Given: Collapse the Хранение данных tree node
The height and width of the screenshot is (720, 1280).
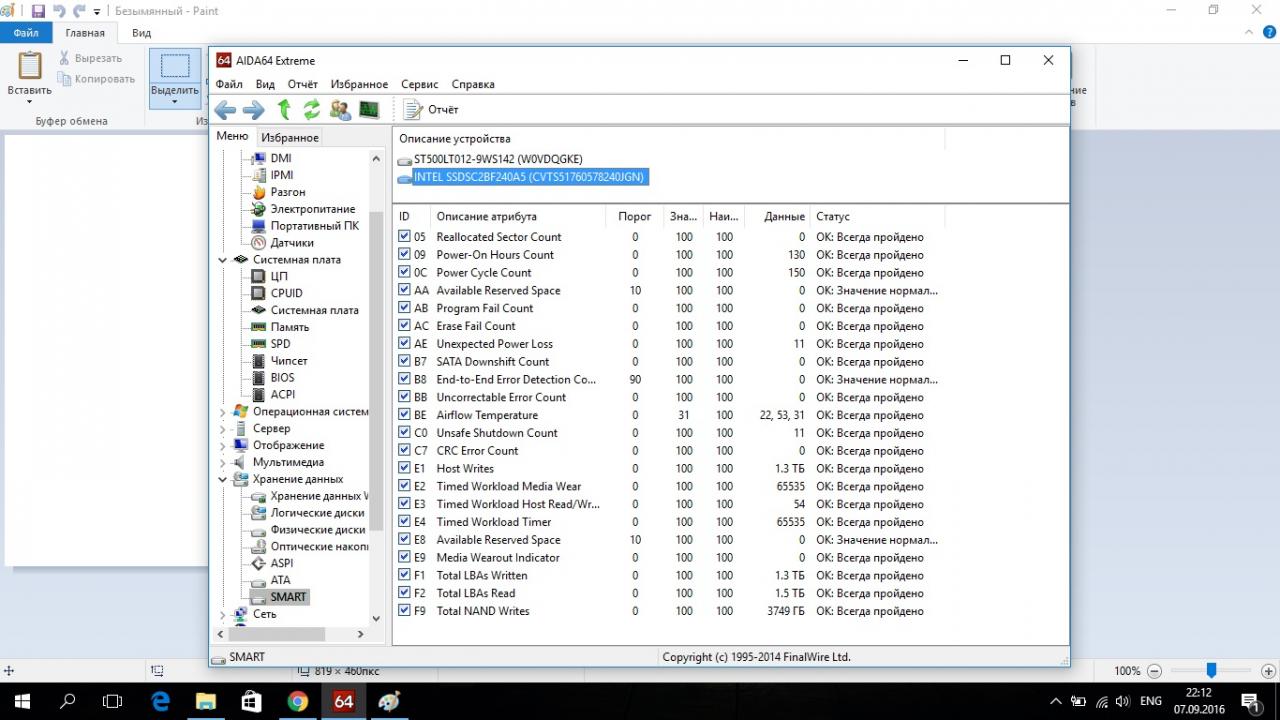Looking at the screenshot, I should [x=223, y=479].
